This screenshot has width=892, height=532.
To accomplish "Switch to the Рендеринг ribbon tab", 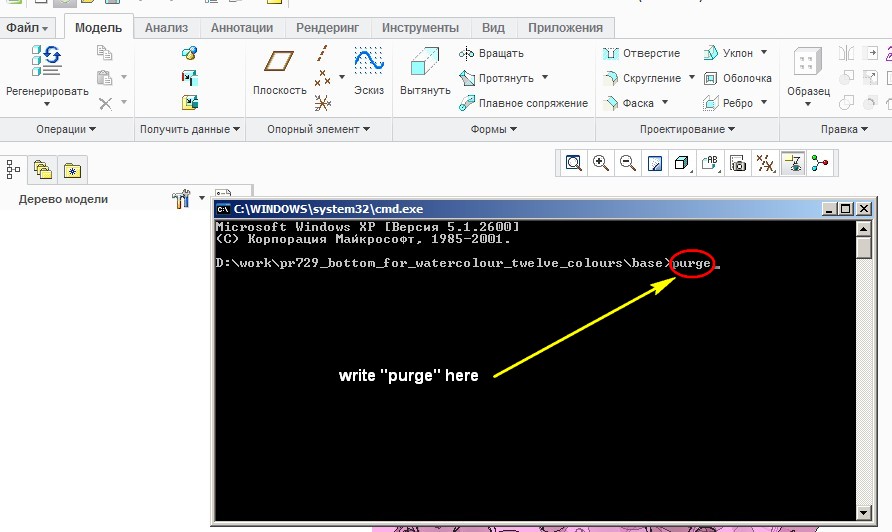I will pyautogui.click(x=327, y=27).
